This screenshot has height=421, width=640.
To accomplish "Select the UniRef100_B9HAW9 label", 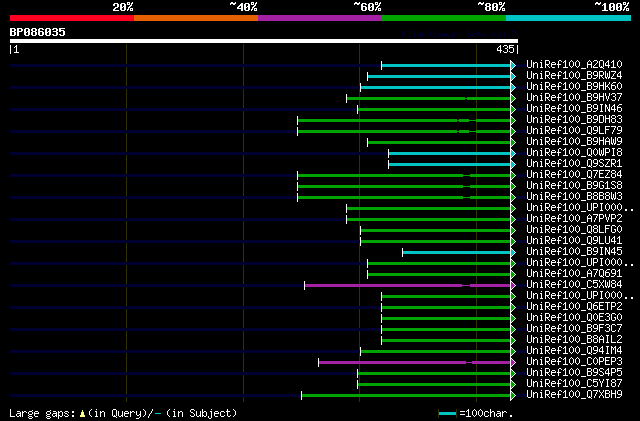I will click(x=574, y=142).
